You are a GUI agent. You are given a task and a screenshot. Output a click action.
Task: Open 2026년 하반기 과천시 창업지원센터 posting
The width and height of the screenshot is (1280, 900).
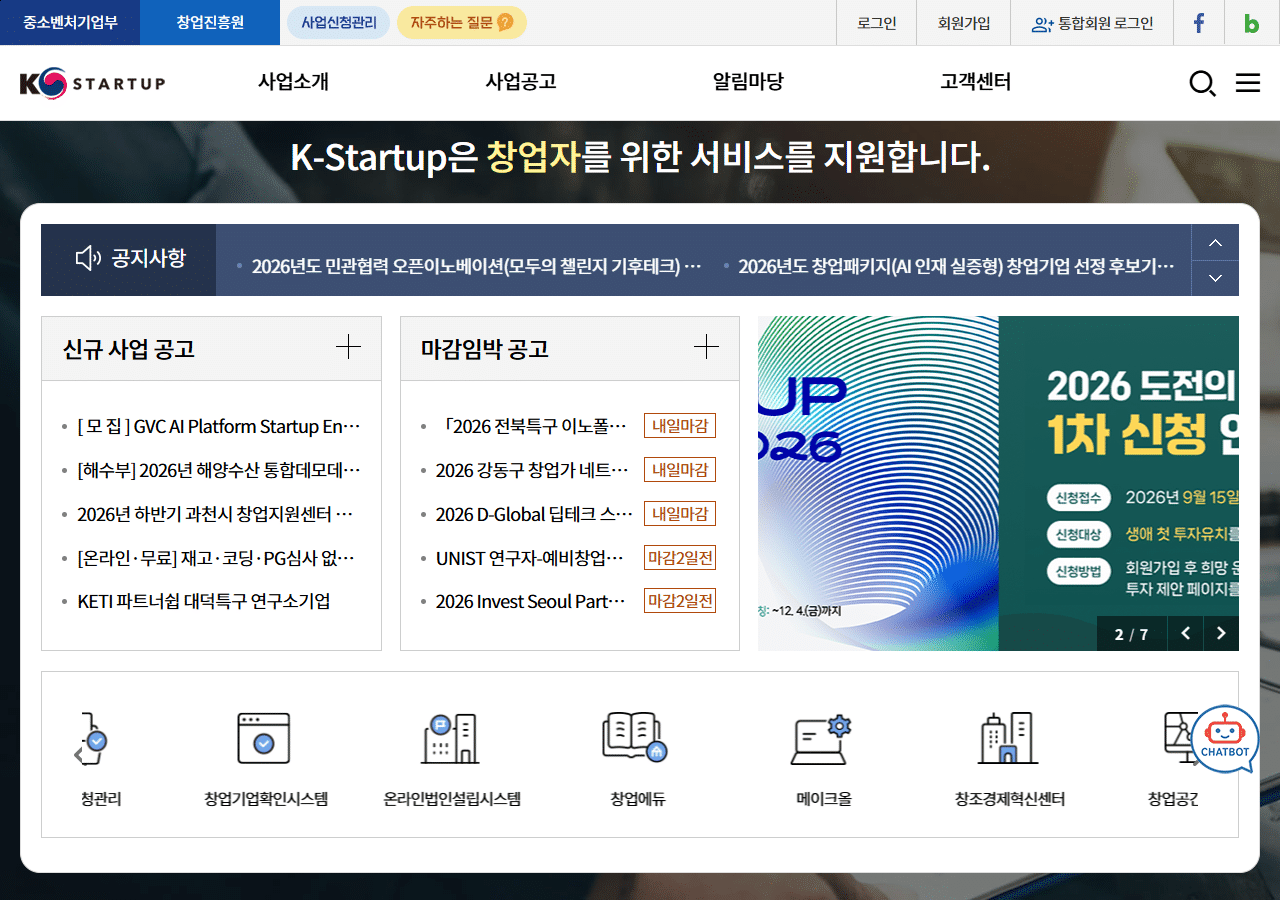(x=215, y=514)
